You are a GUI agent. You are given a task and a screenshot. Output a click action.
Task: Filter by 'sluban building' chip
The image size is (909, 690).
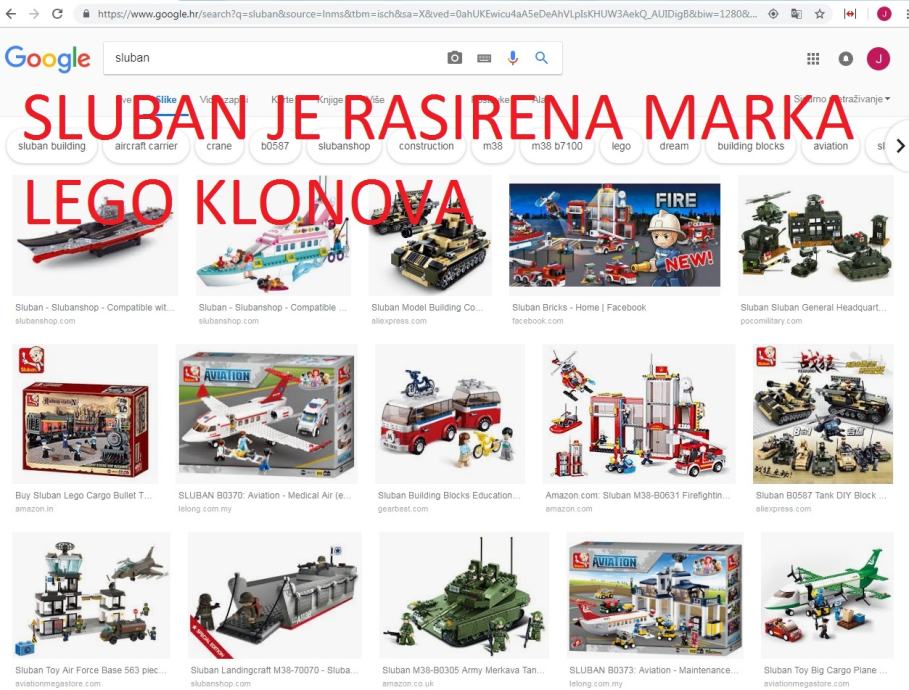tap(52, 146)
